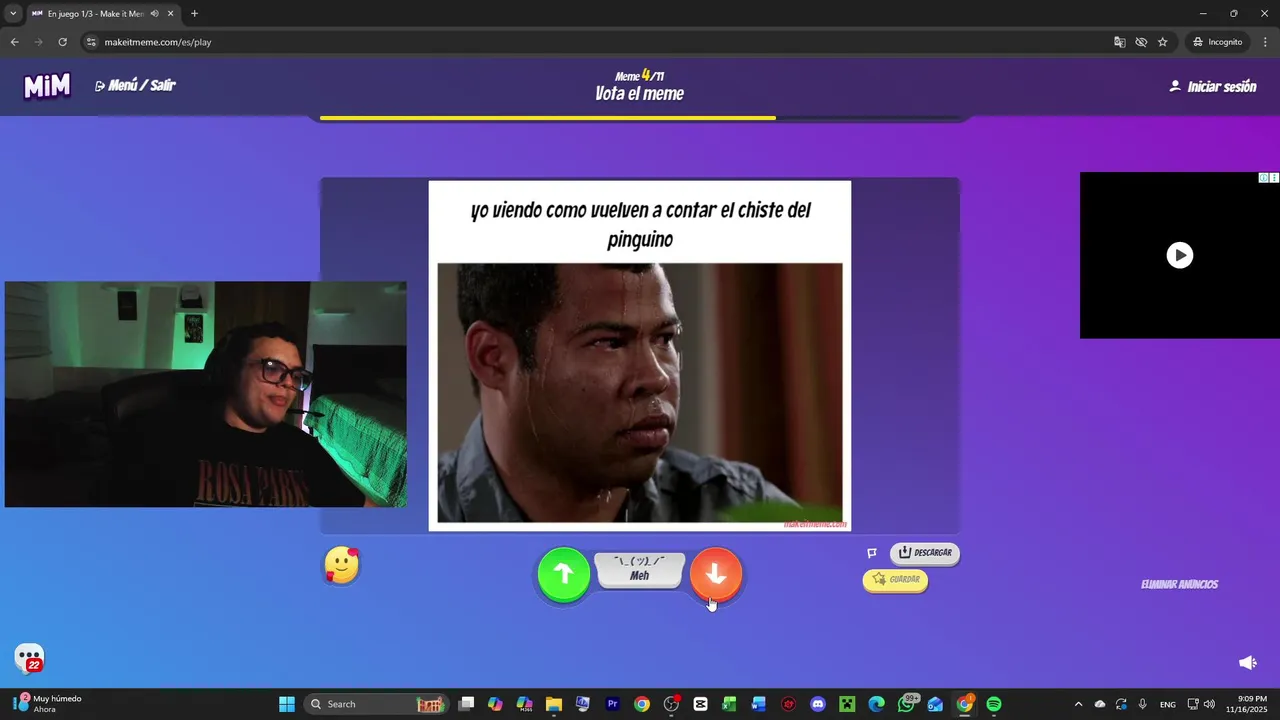The image size is (1280, 720).
Task: Open weather widget Muy húmedo
Action: tap(48, 704)
